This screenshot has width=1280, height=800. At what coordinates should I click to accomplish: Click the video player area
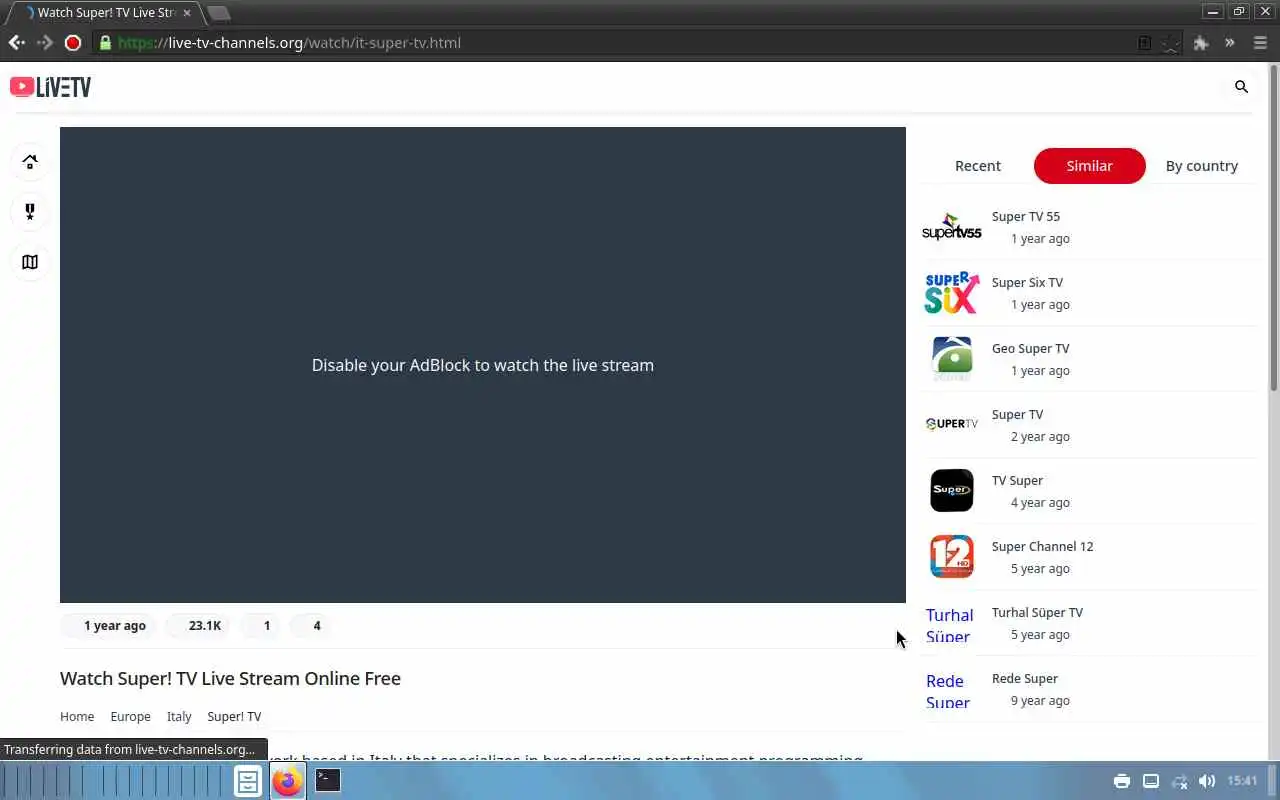[x=483, y=365]
